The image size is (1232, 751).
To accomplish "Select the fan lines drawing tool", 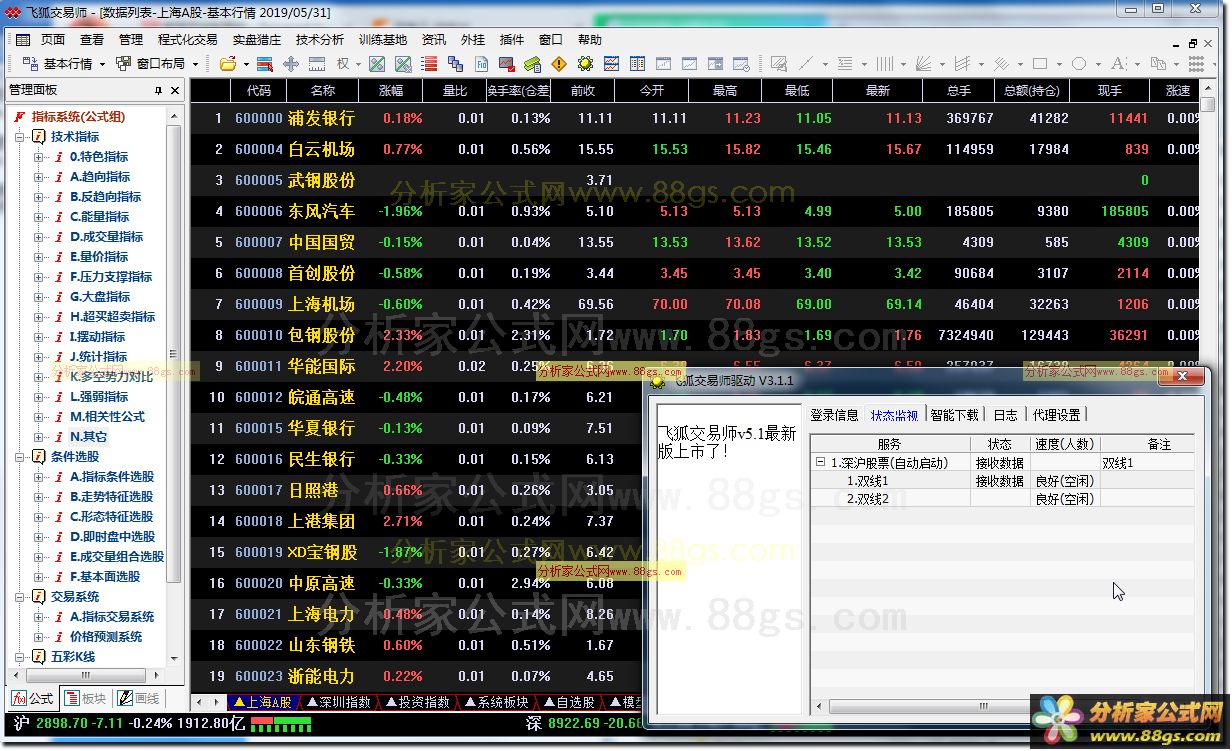I will [x=925, y=64].
